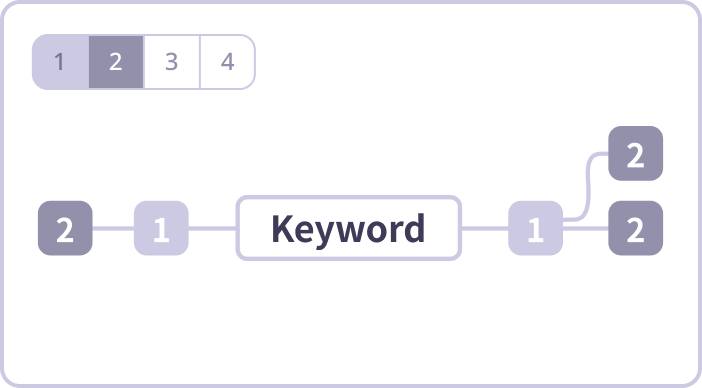The image size is (702, 388).
Task: Focus the Keyword text box
Action: pyautogui.click(x=349, y=228)
